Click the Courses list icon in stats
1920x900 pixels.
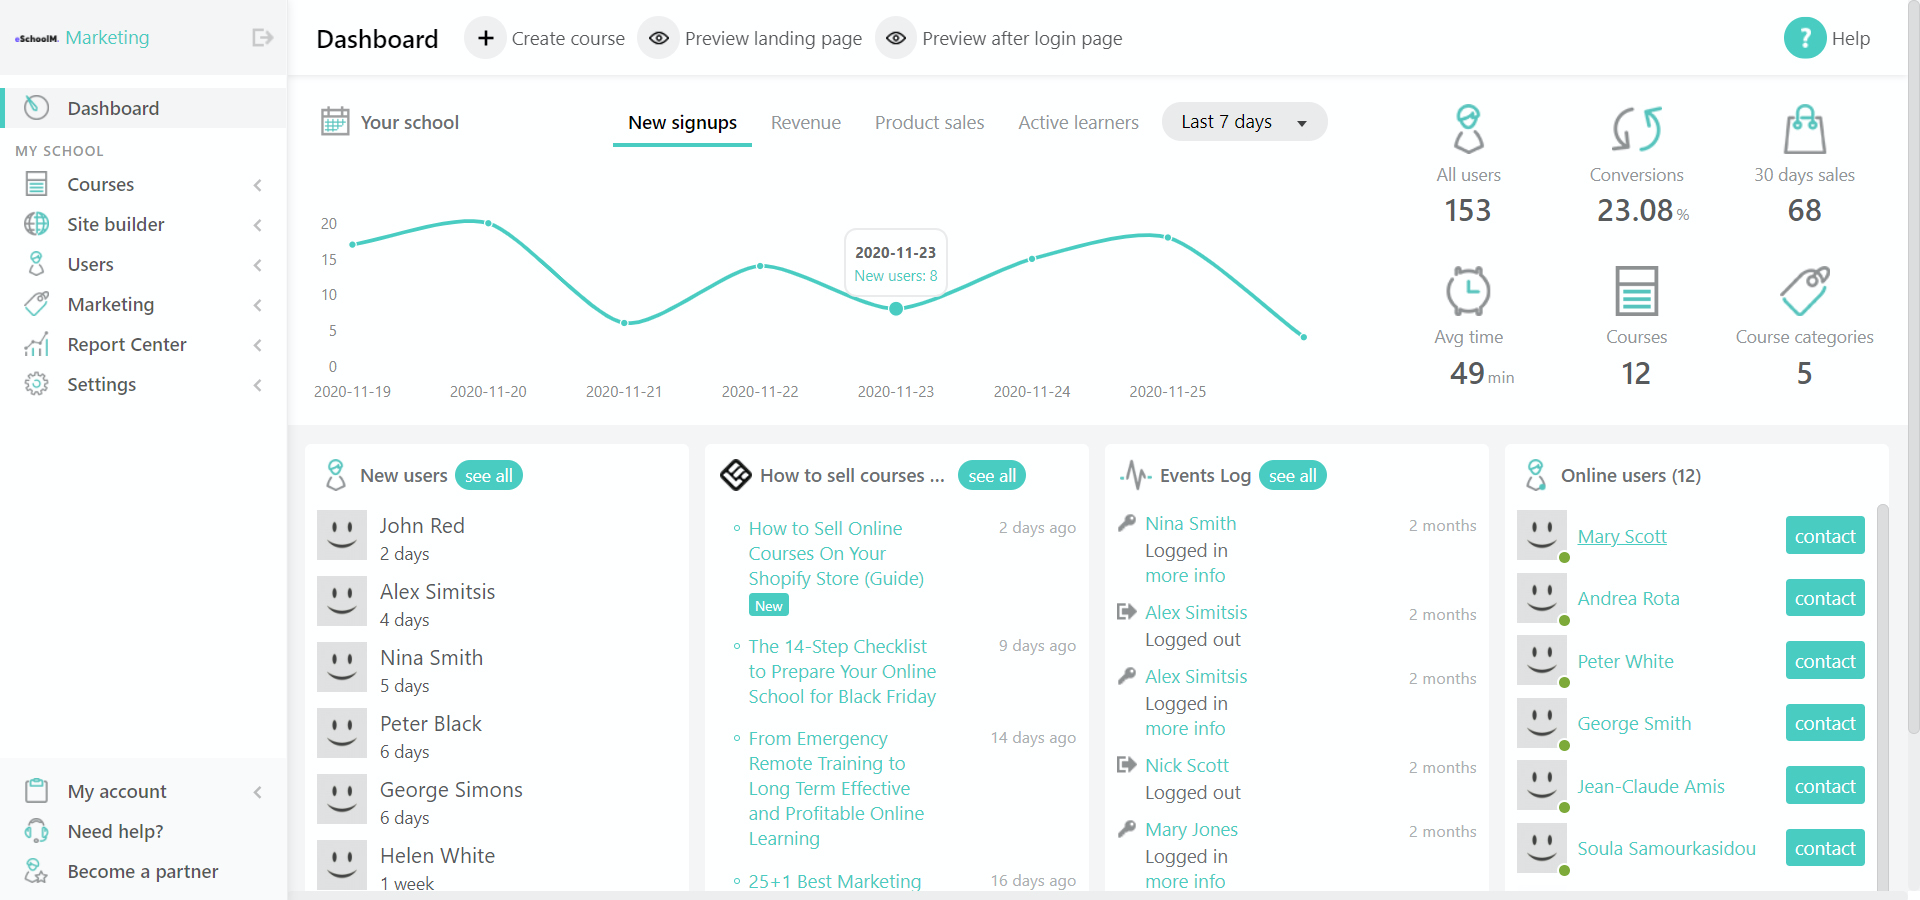tap(1636, 291)
